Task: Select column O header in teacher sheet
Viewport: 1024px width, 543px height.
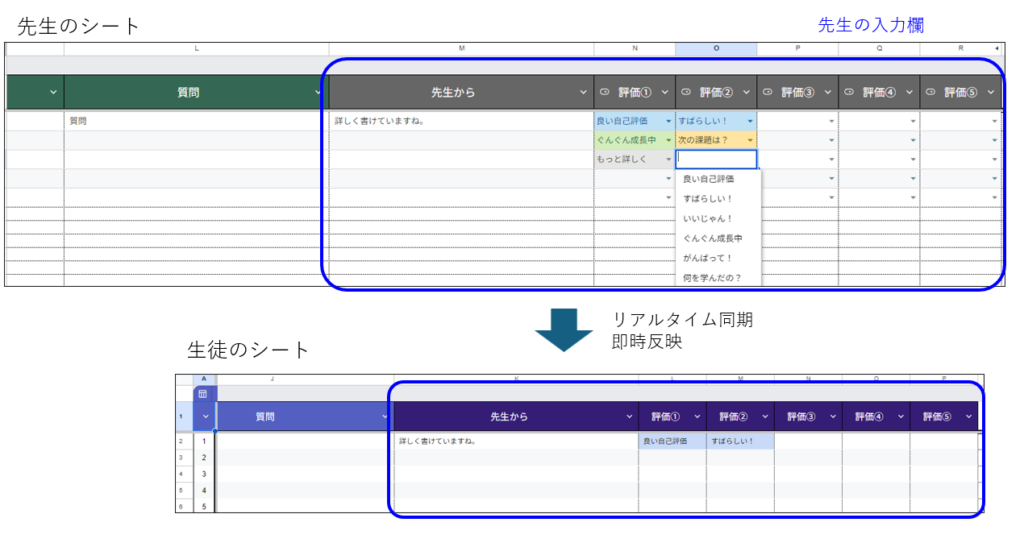Action: 716,48
